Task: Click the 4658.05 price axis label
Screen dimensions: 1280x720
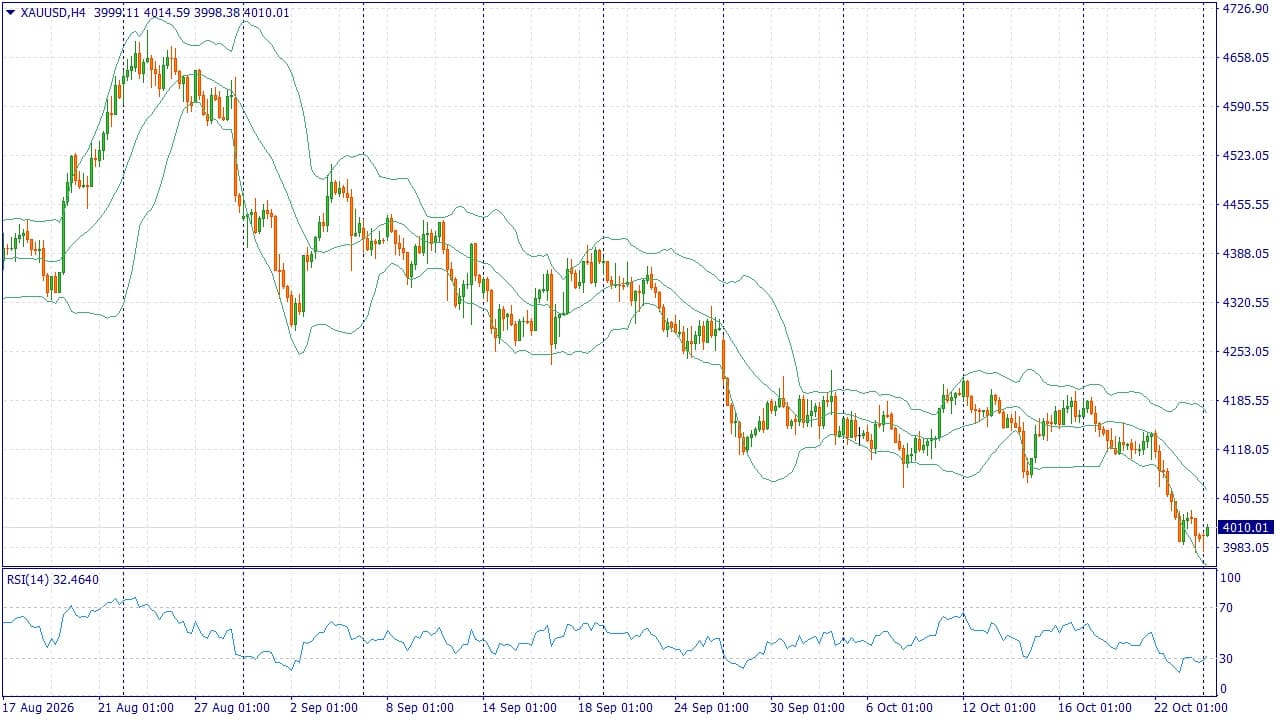Action: [1245, 57]
